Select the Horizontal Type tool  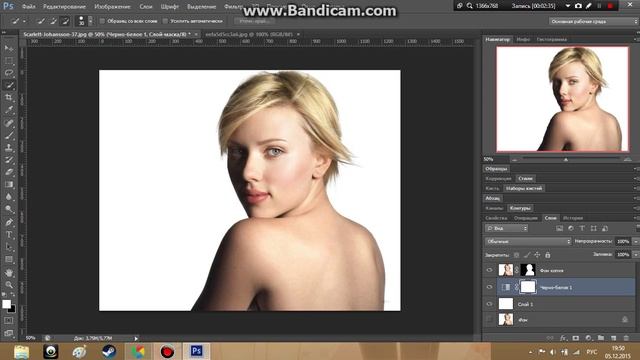tap(9, 235)
